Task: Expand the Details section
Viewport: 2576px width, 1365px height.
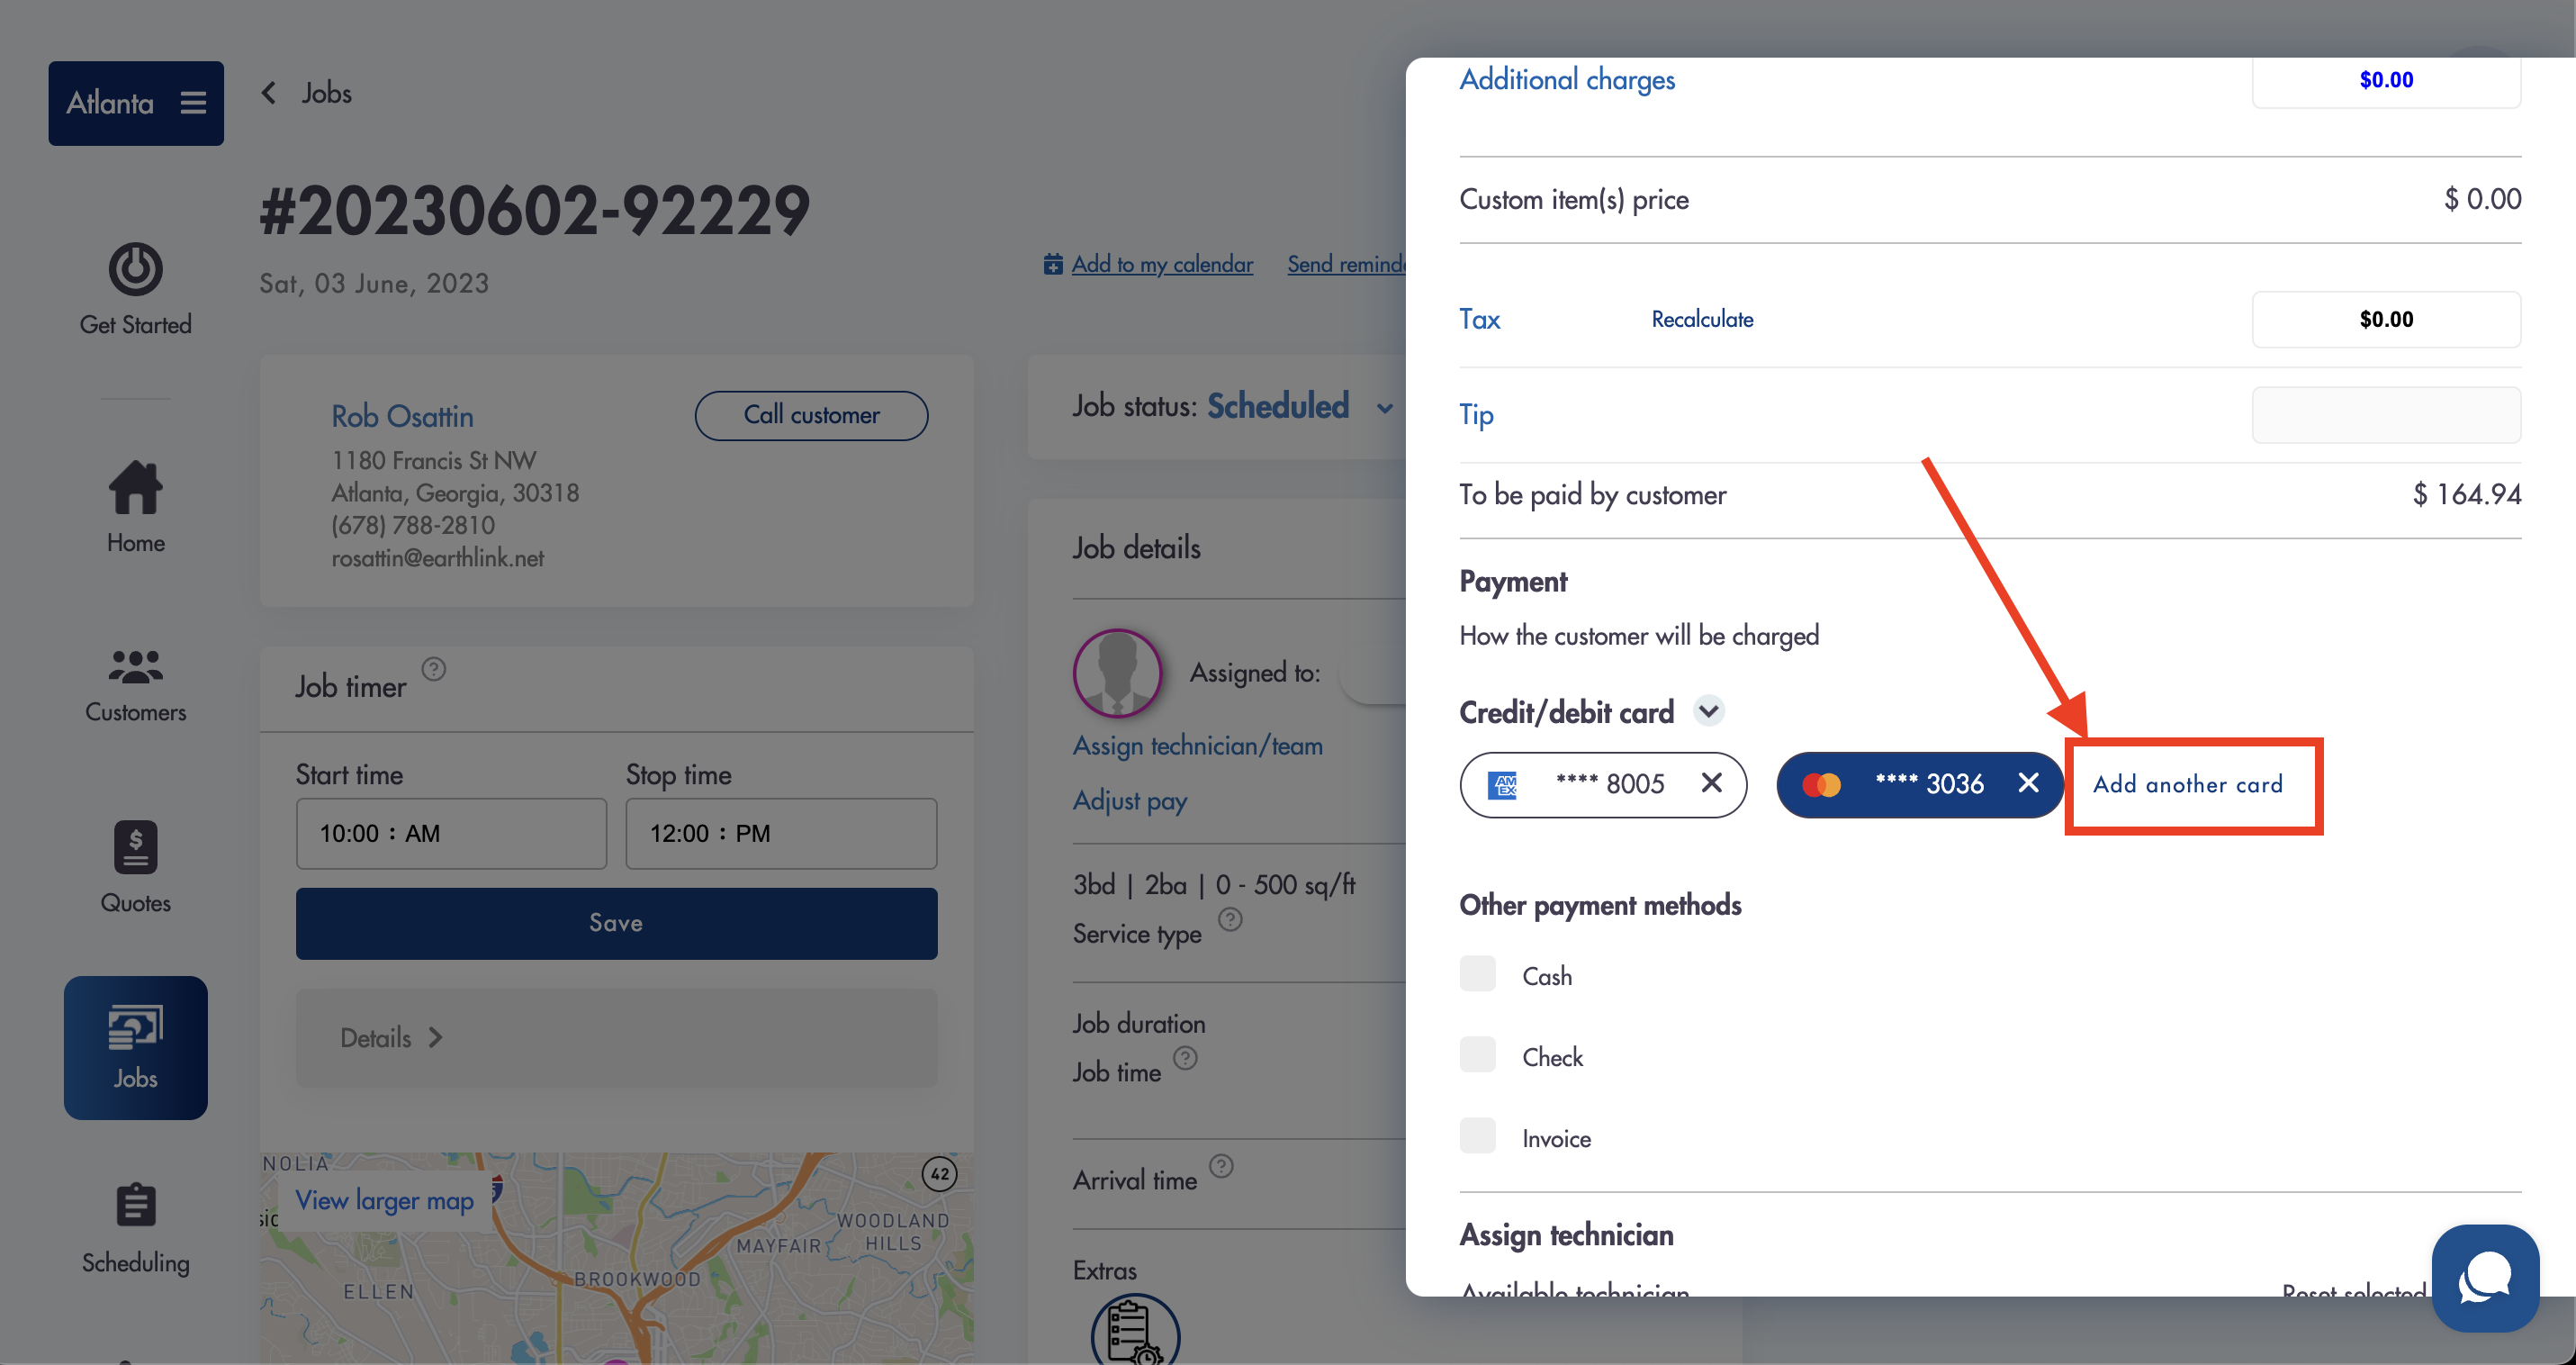Action: 616,1038
